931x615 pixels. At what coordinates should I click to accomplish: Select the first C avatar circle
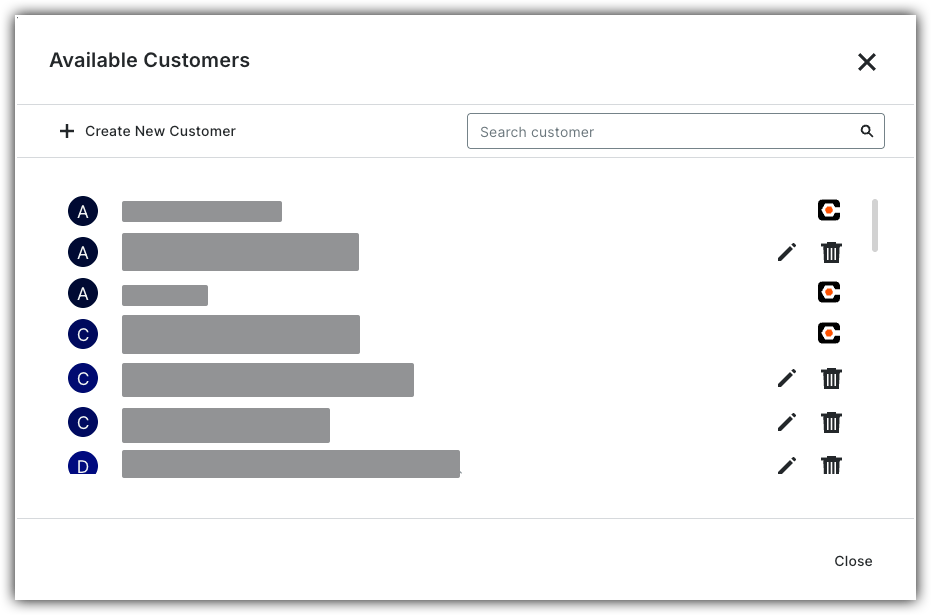coord(83,334)
